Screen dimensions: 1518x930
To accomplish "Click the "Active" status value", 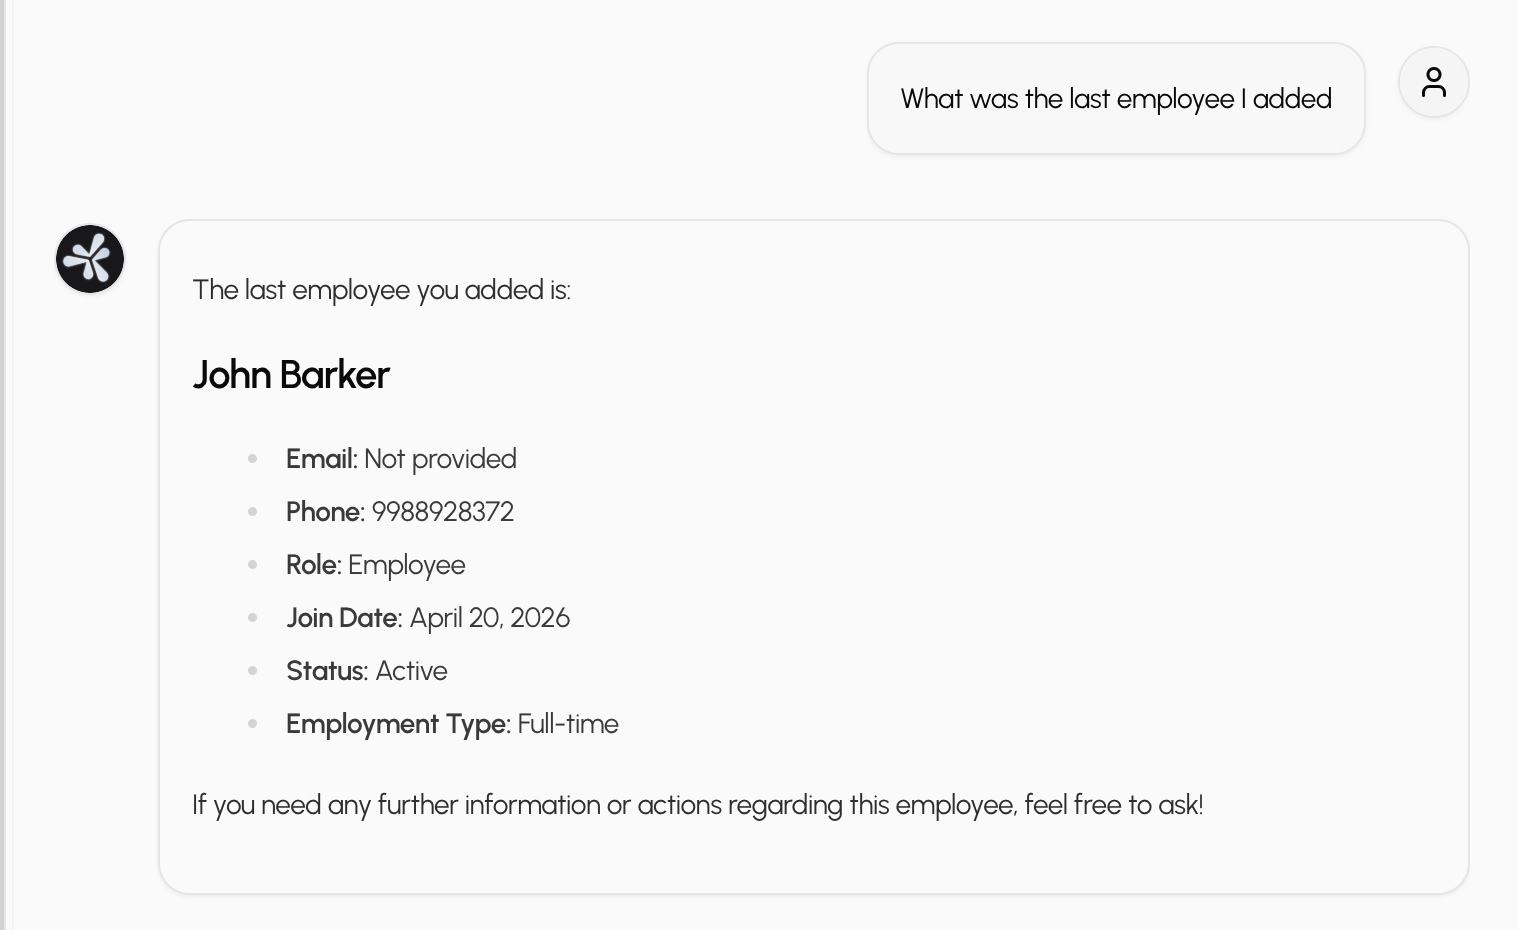I will [411, 671].
